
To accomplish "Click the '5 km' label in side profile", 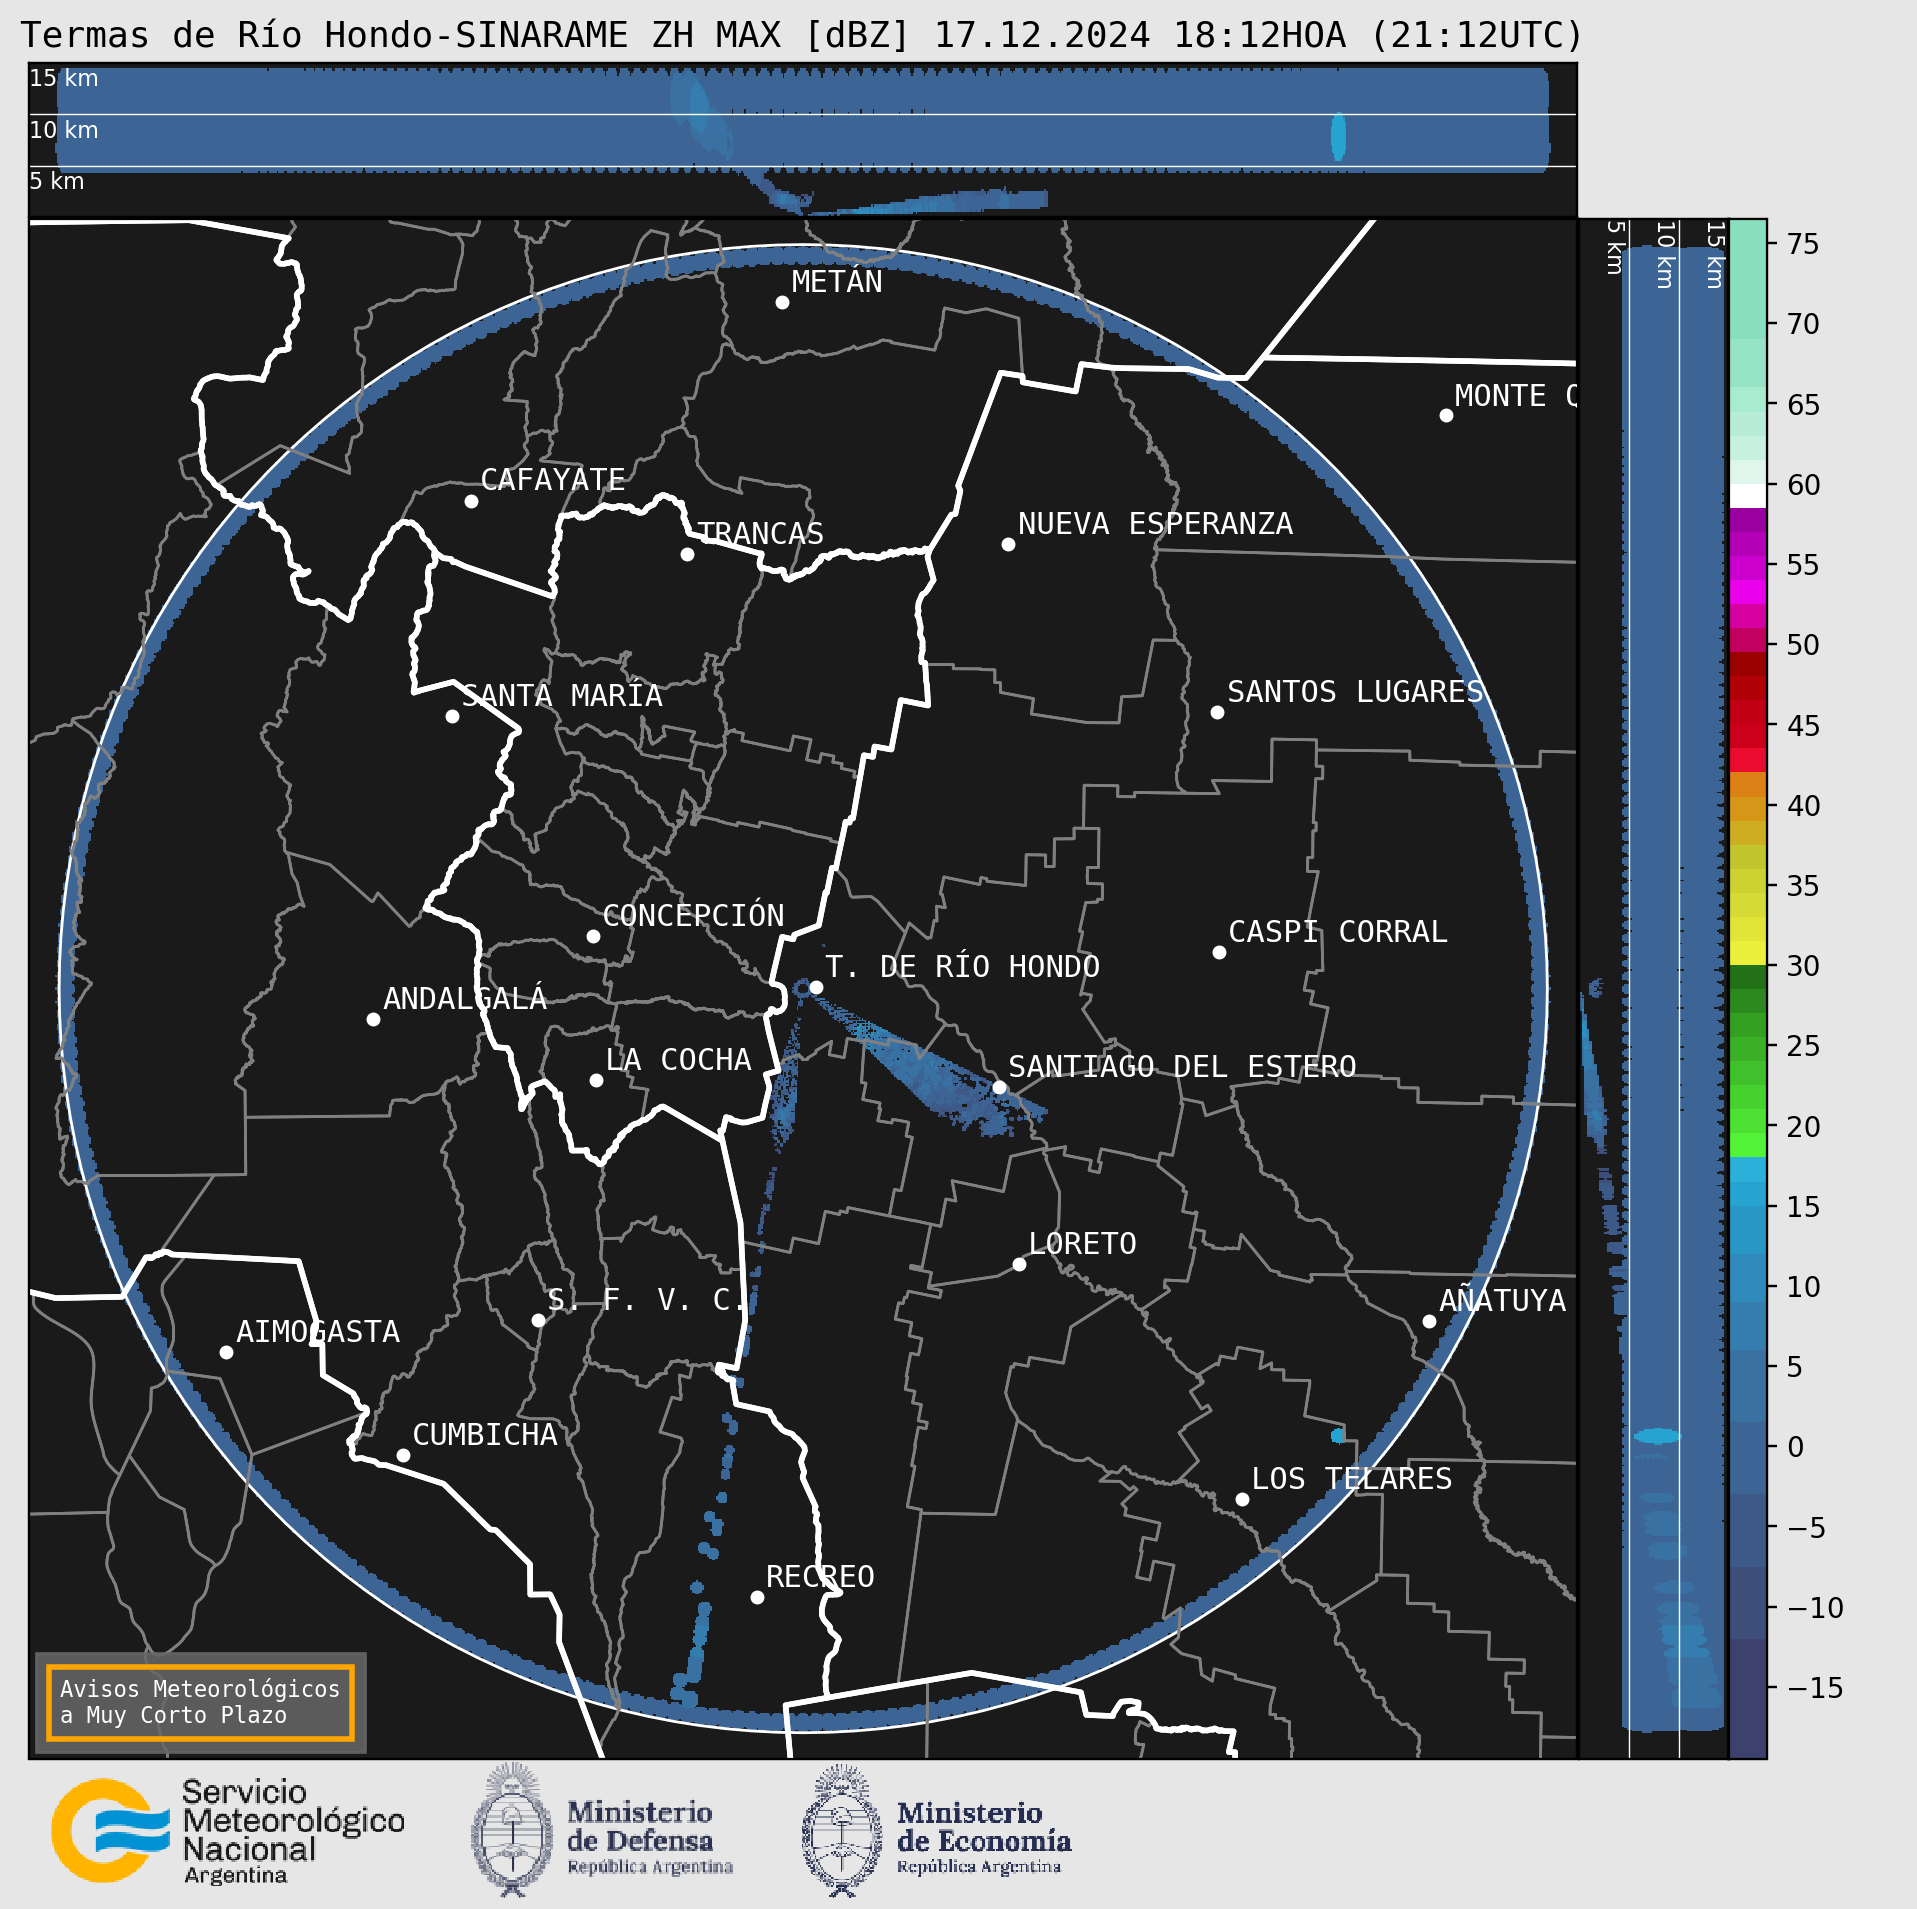I will (x=1614, y=248).
